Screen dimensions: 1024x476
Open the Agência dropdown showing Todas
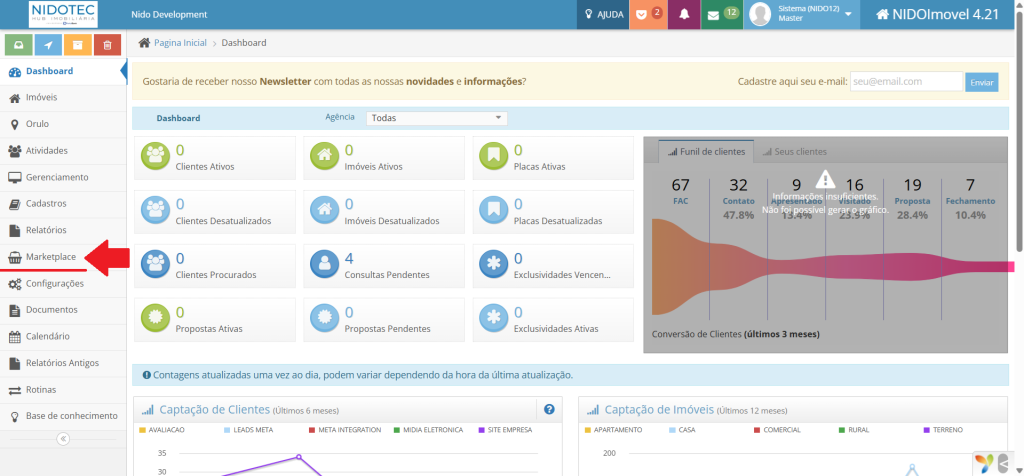click(x=436, y=118)
